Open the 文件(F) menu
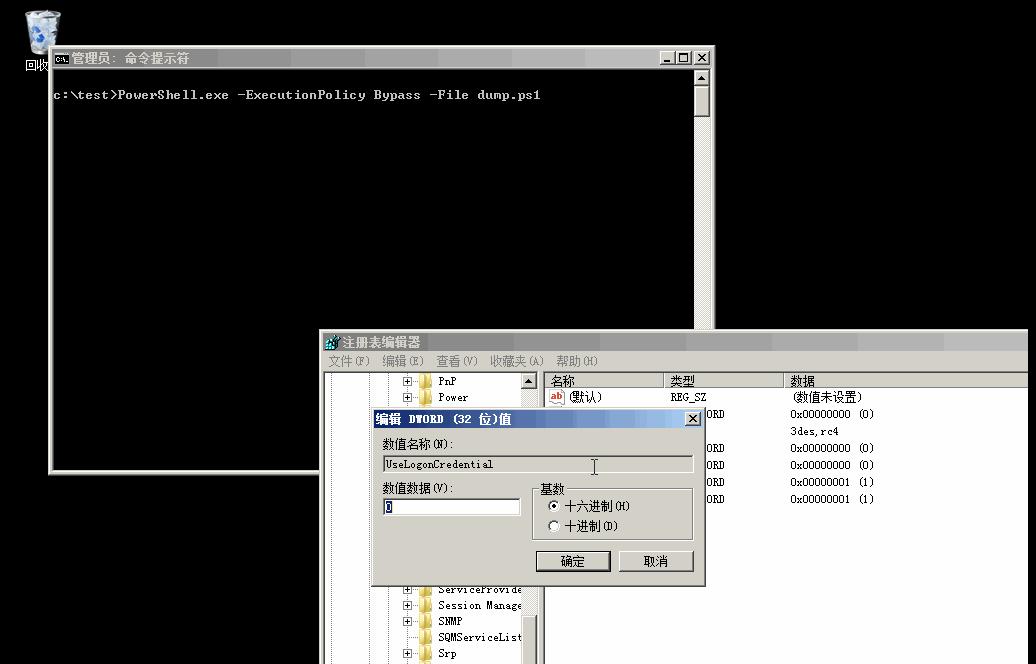 point(348,361)
